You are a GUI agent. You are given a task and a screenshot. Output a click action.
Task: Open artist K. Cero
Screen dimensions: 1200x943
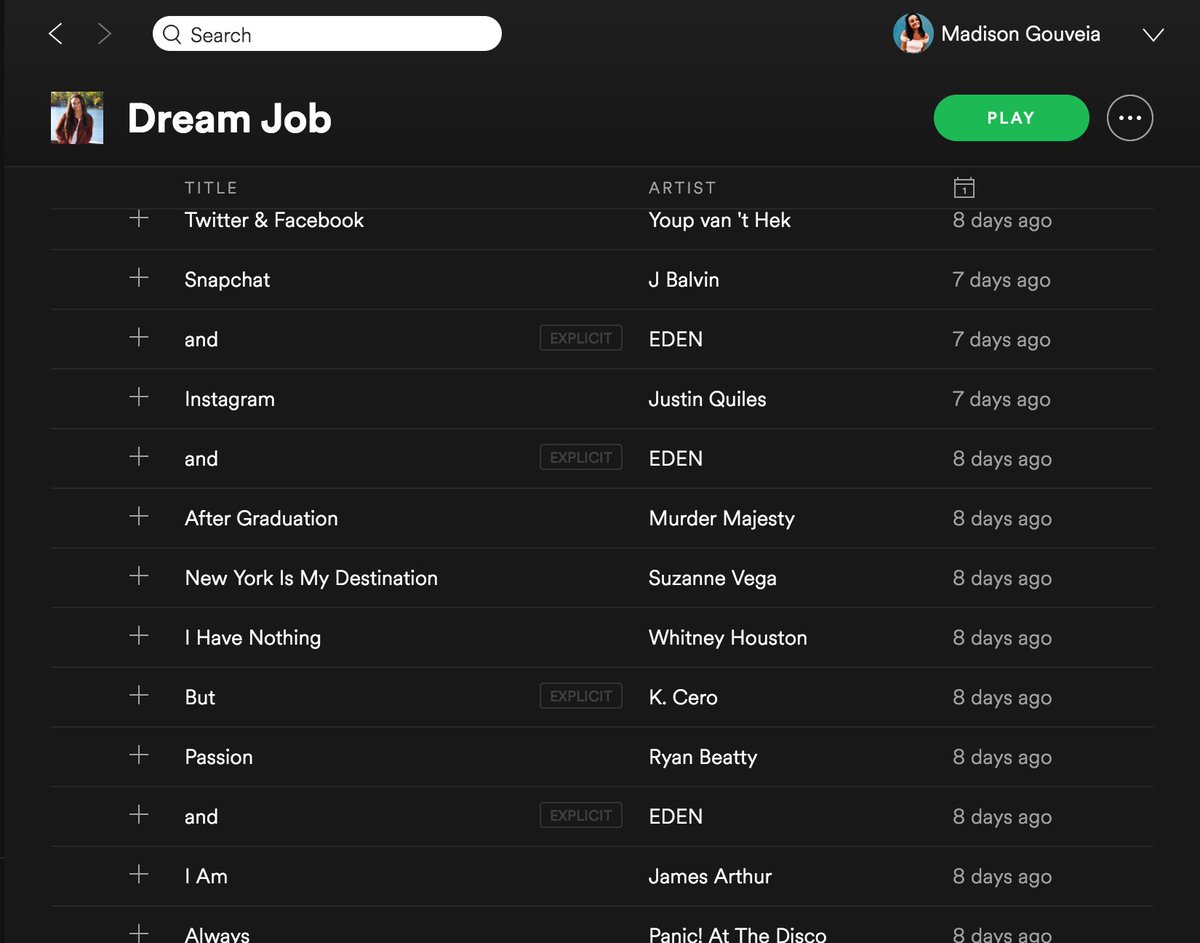pyautogui.click(x=683, y=697)
